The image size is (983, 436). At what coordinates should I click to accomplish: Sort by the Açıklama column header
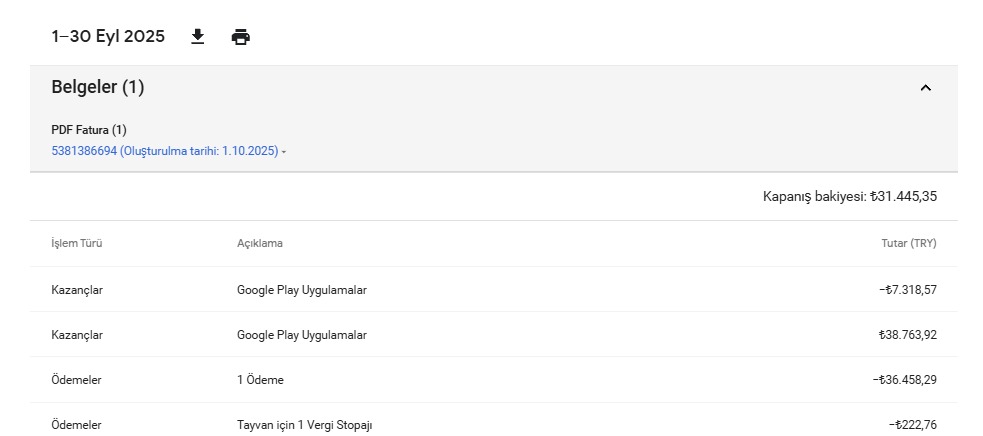coord(260,243)
